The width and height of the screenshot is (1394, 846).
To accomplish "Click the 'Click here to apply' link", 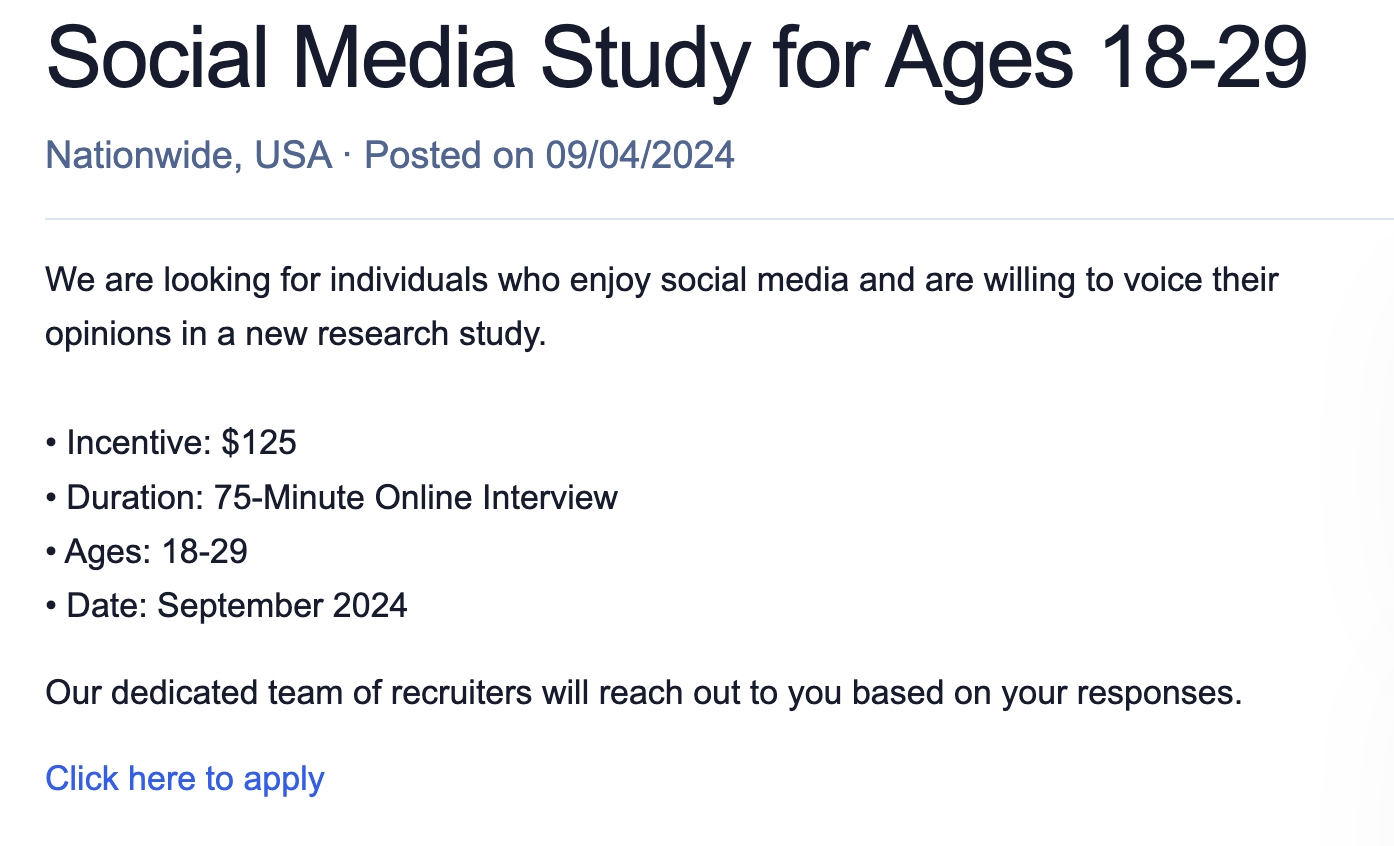I will click(185, 778).
